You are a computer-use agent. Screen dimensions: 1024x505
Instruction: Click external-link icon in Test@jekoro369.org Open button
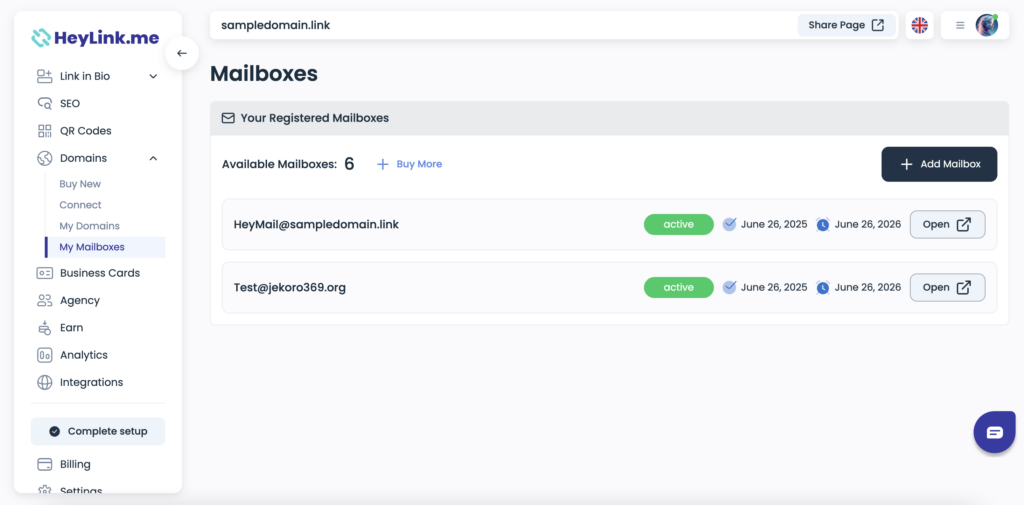coord(963,287)
